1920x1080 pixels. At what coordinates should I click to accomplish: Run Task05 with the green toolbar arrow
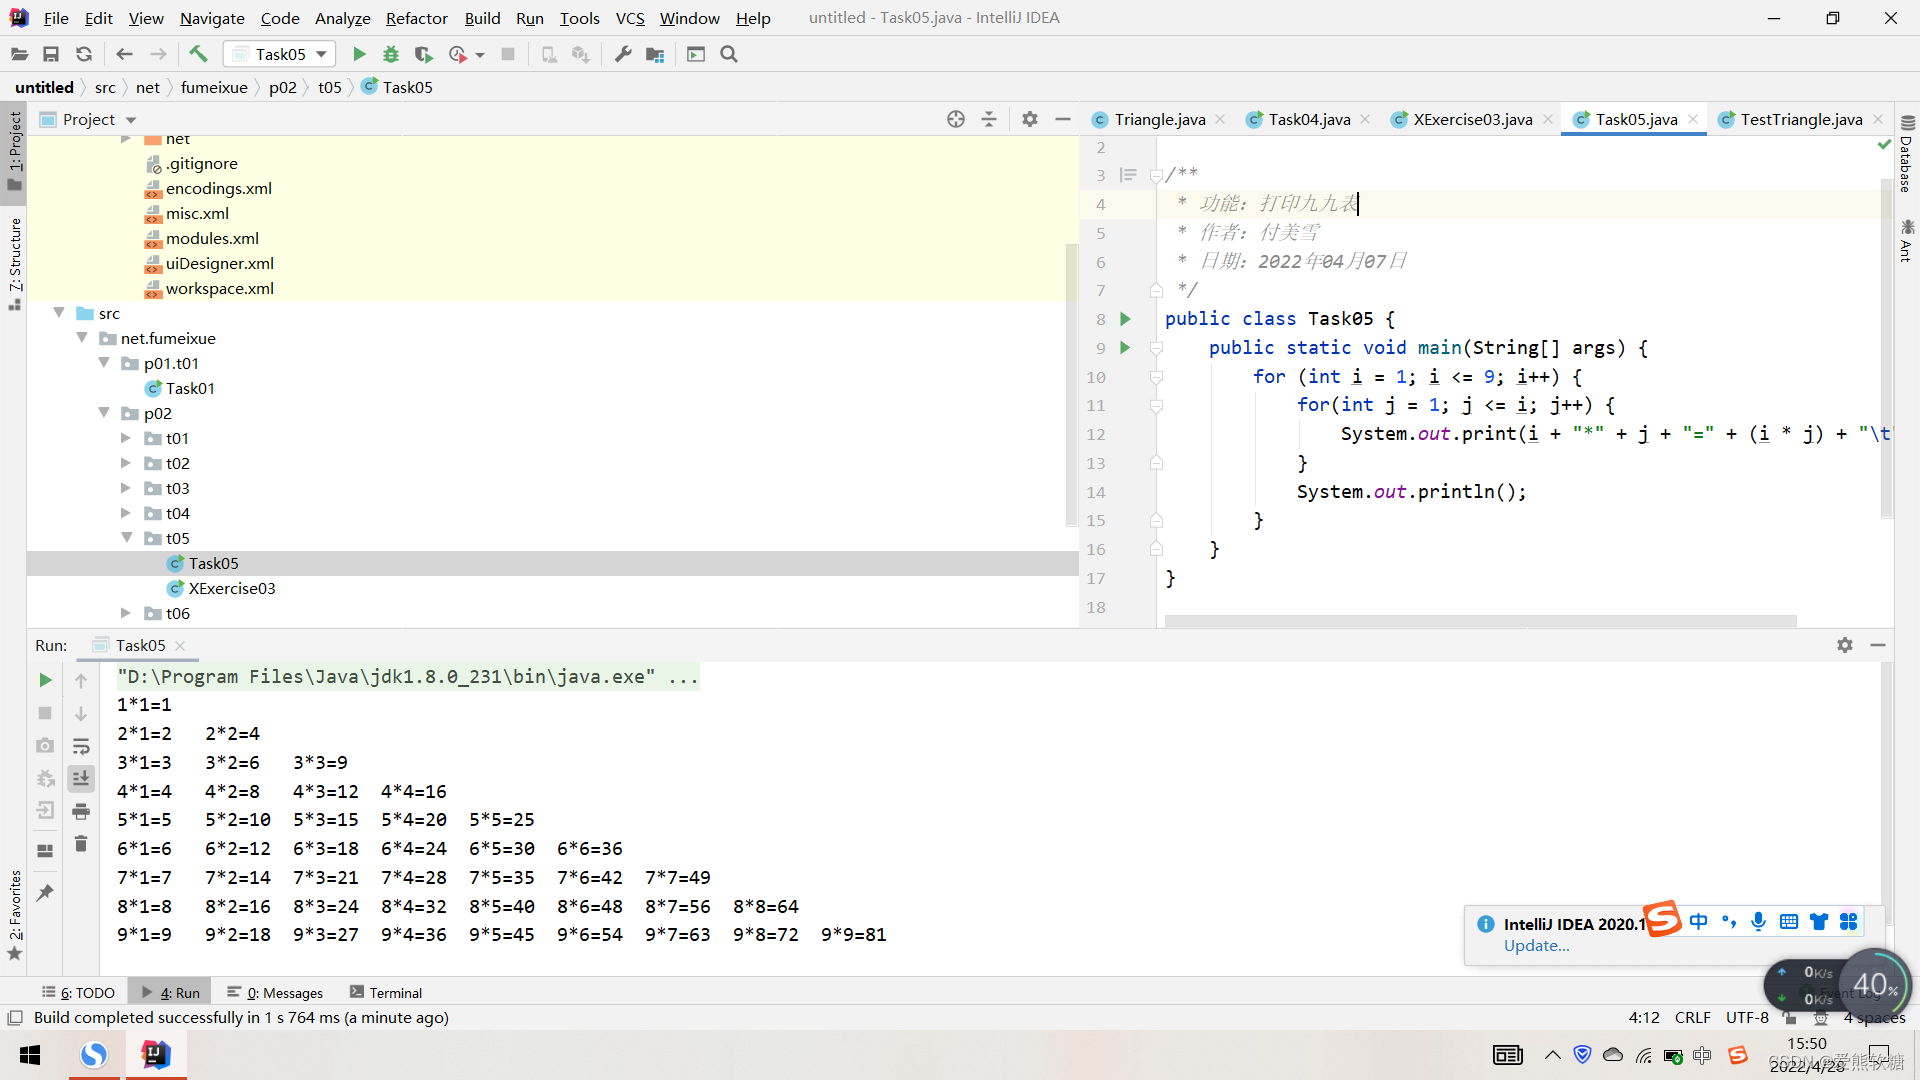pyautogui.click(x=359, y=54)
